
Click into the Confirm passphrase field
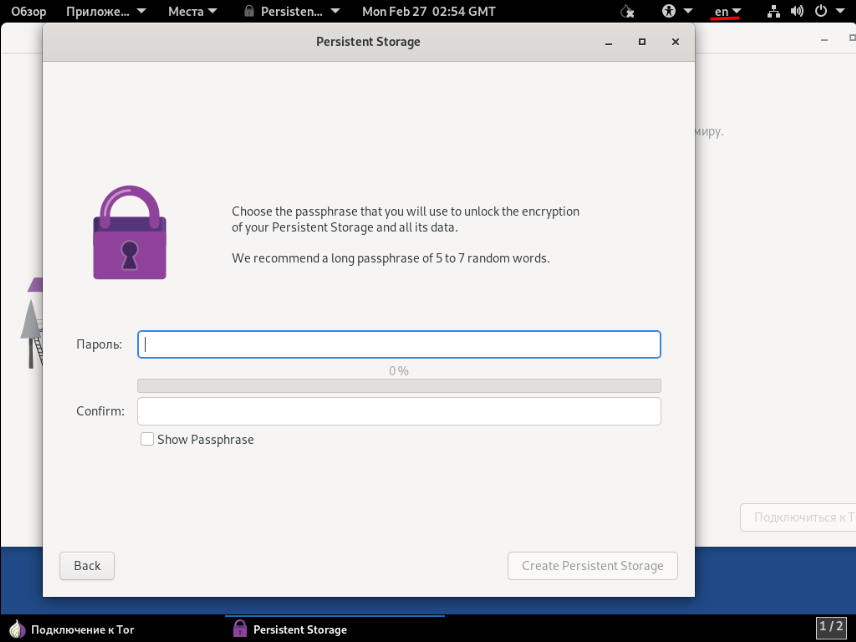point(398,411)
